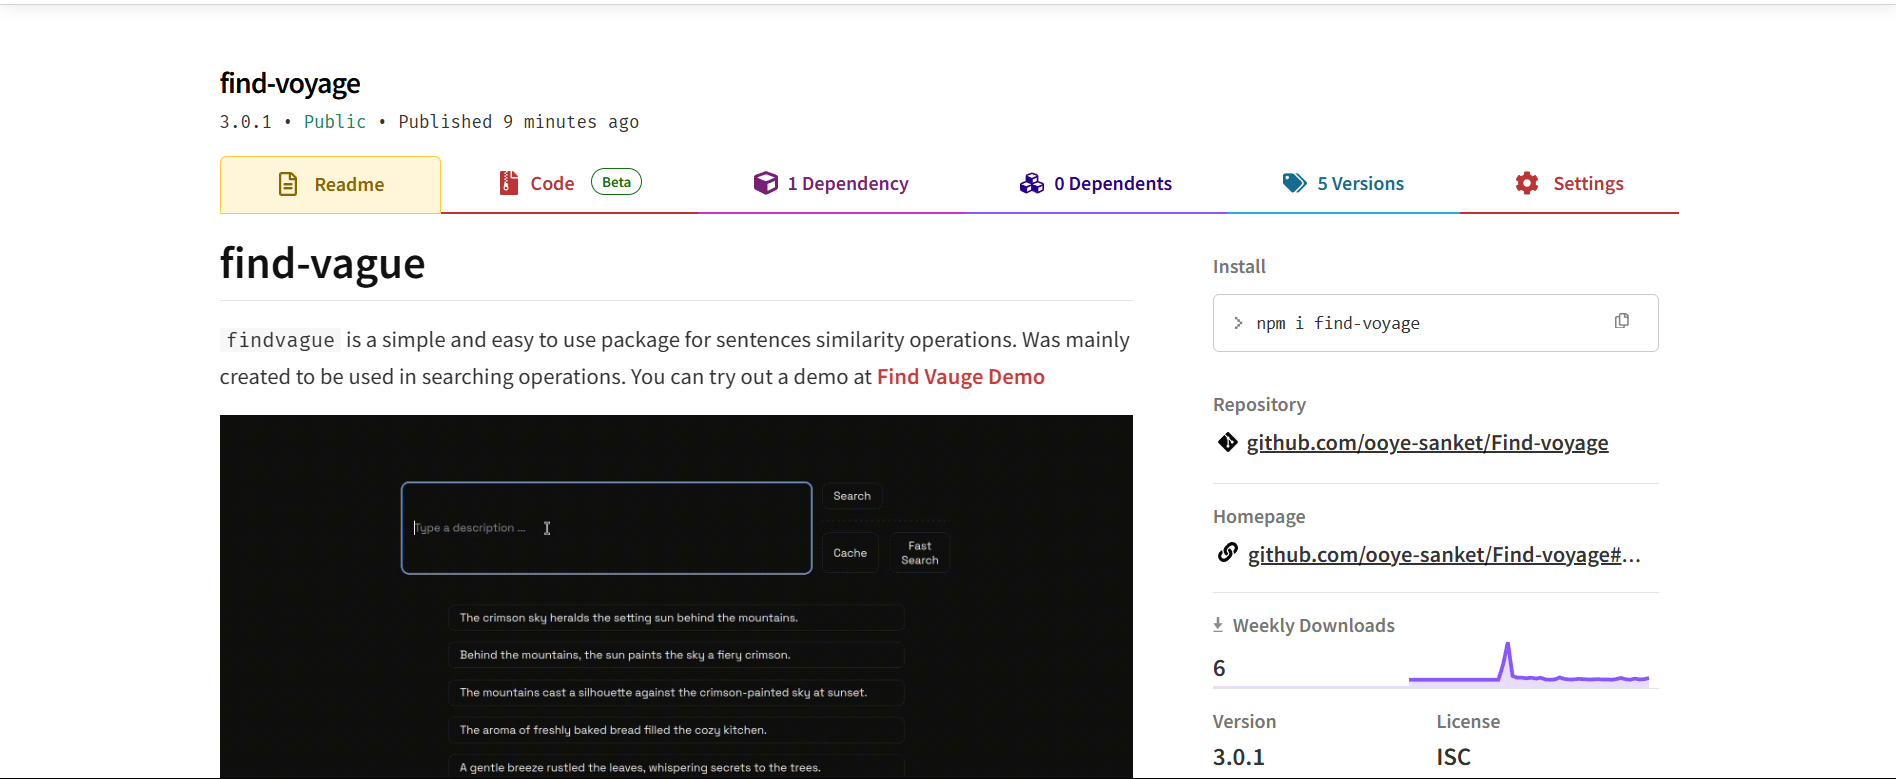Screen dimensions: 1896x779
Task: Switch to the Code tab
Action: tap(569, 184)
